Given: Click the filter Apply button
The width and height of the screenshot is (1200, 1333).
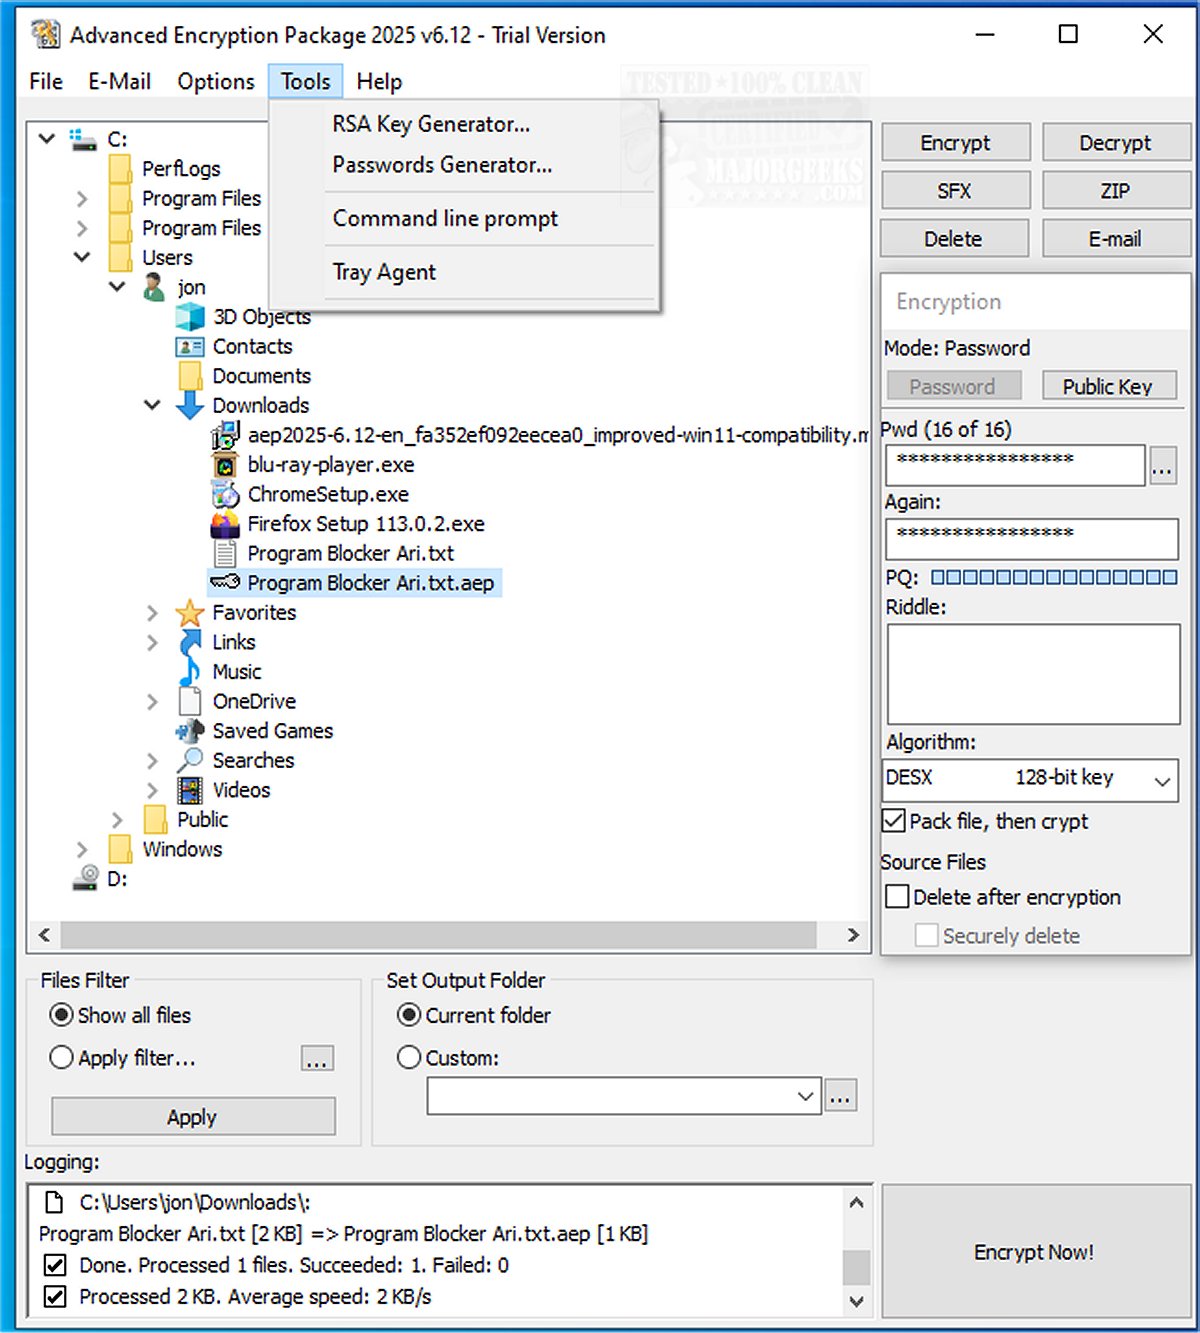Looking at the screenshot, I should tap(193, 1116).
